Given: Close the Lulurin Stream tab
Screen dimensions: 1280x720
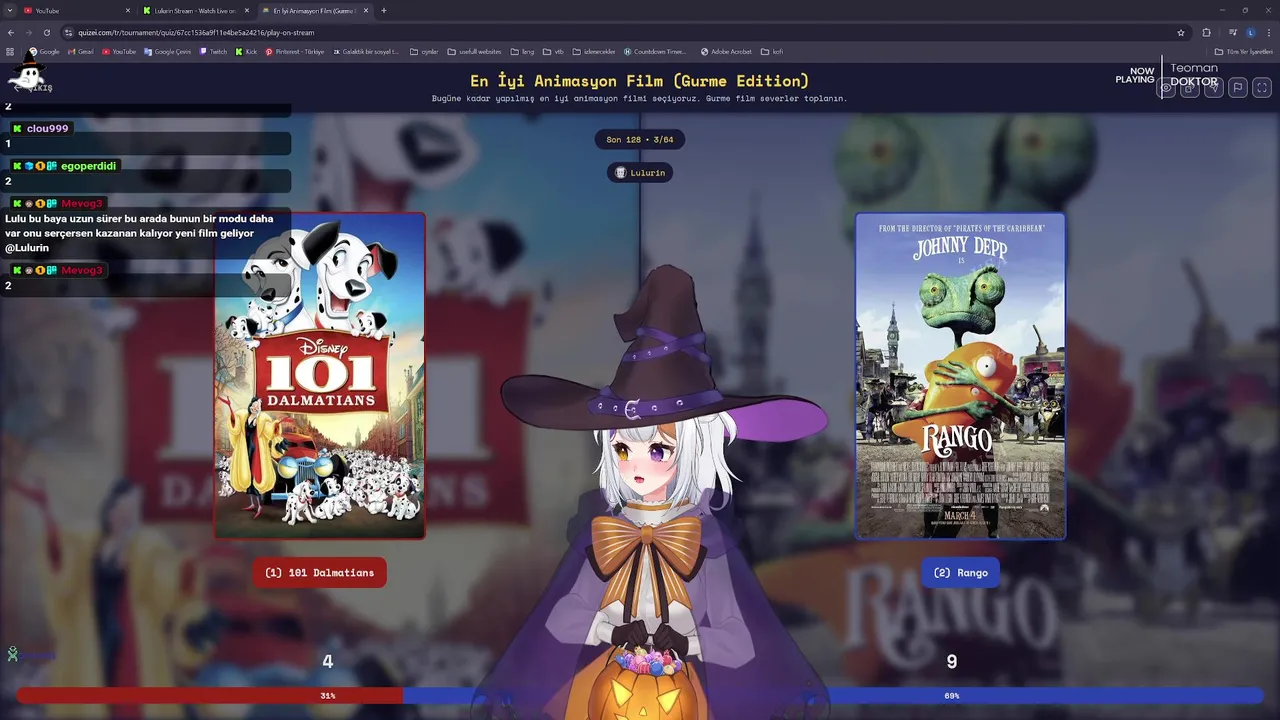Looking at the screenshot, I should pyautogui.click(x=247, y=10).
